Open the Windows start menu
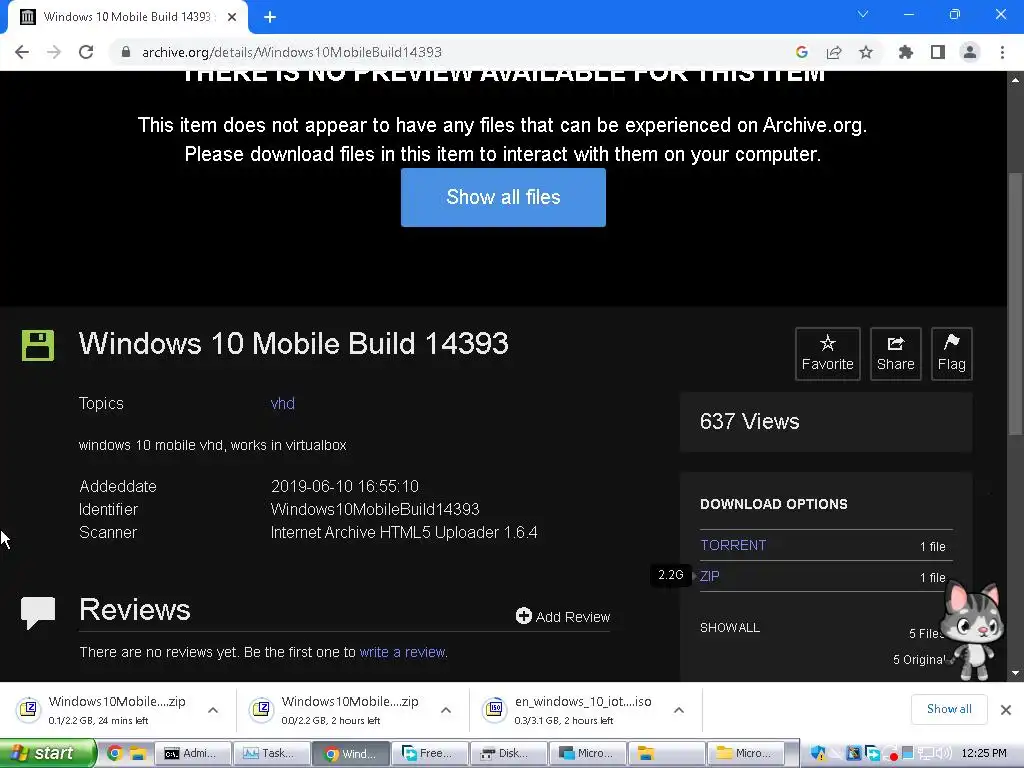 (x=48, y=753)
